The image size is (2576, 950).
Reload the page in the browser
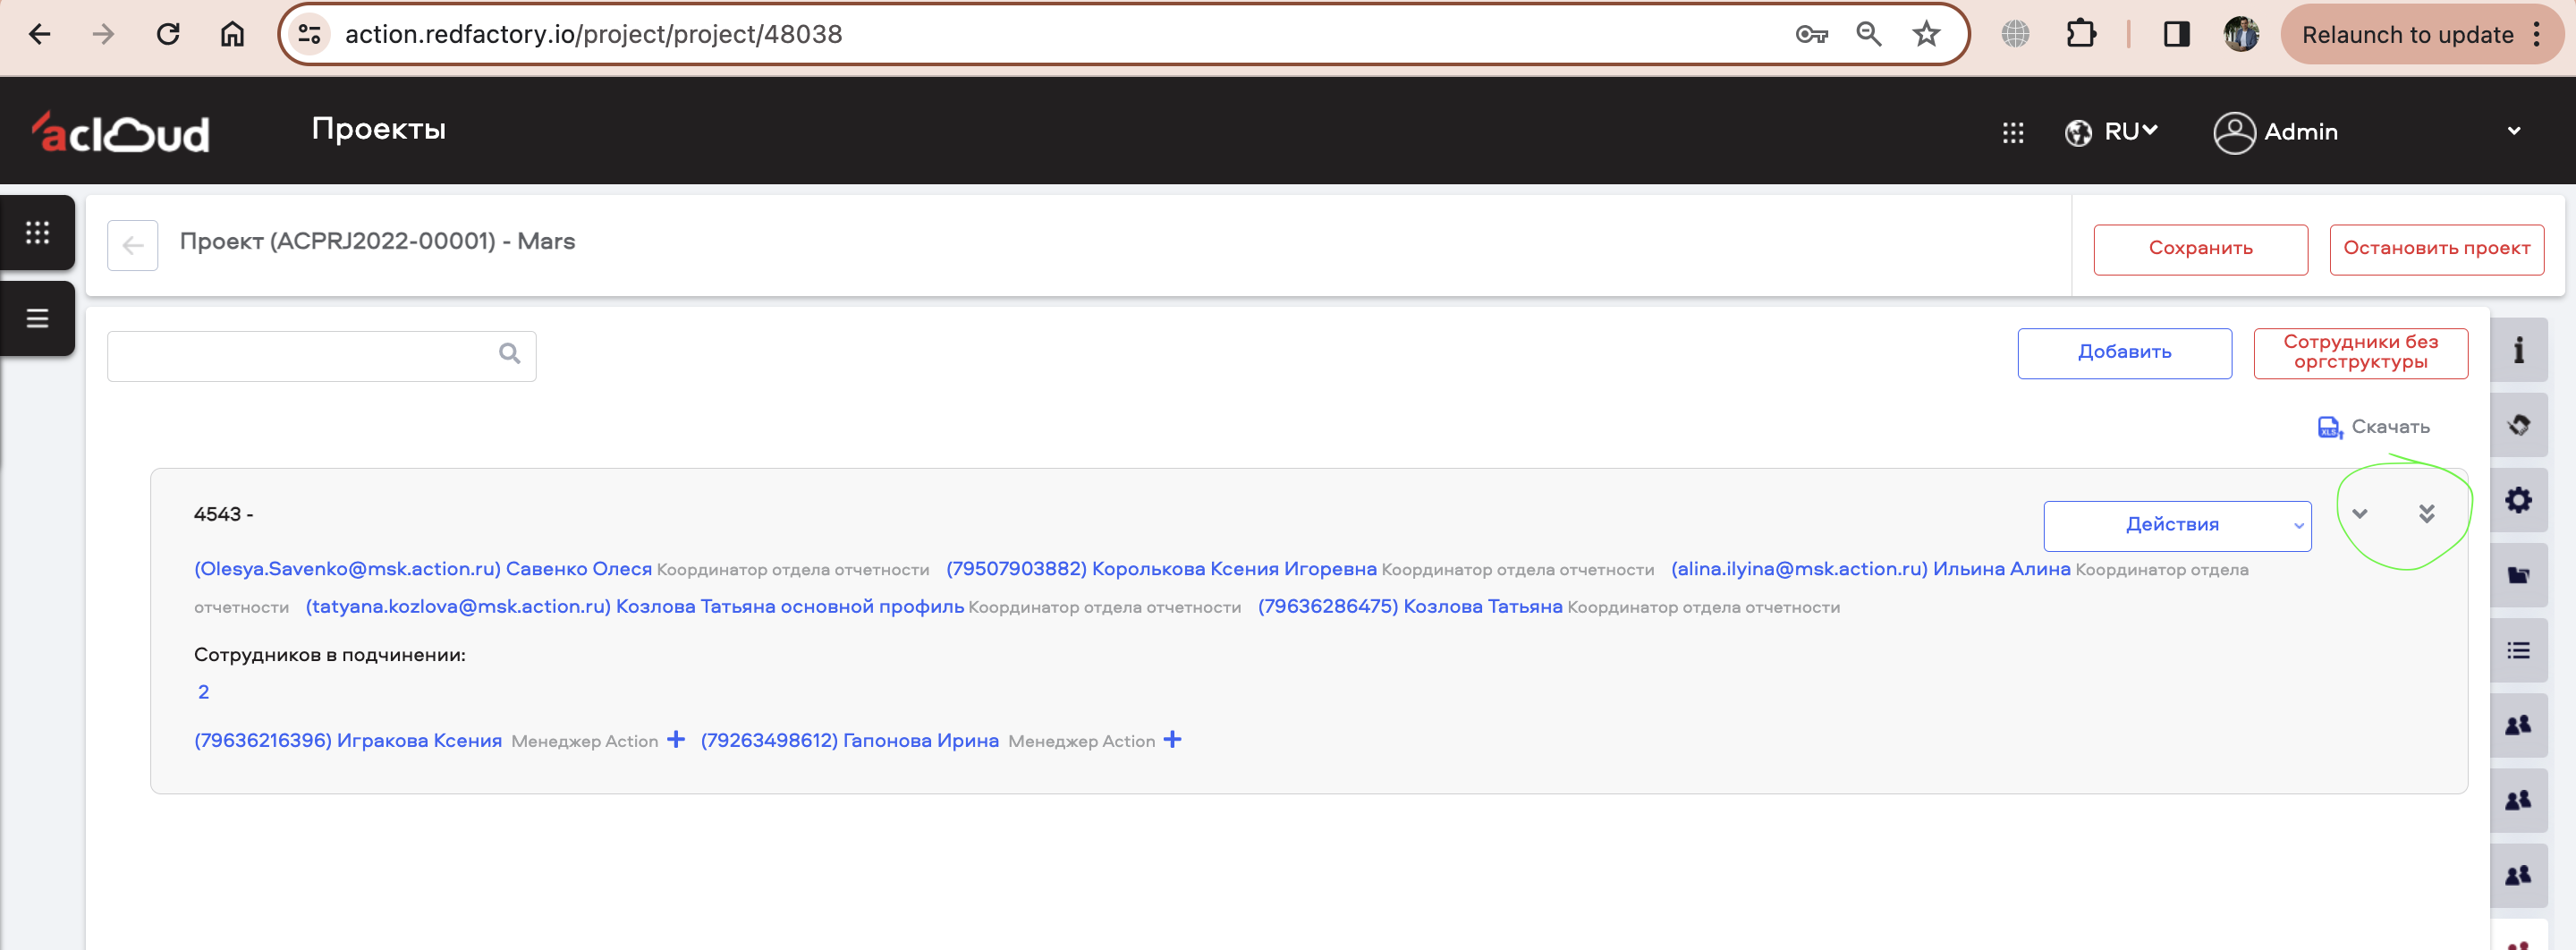click(168, 34)
